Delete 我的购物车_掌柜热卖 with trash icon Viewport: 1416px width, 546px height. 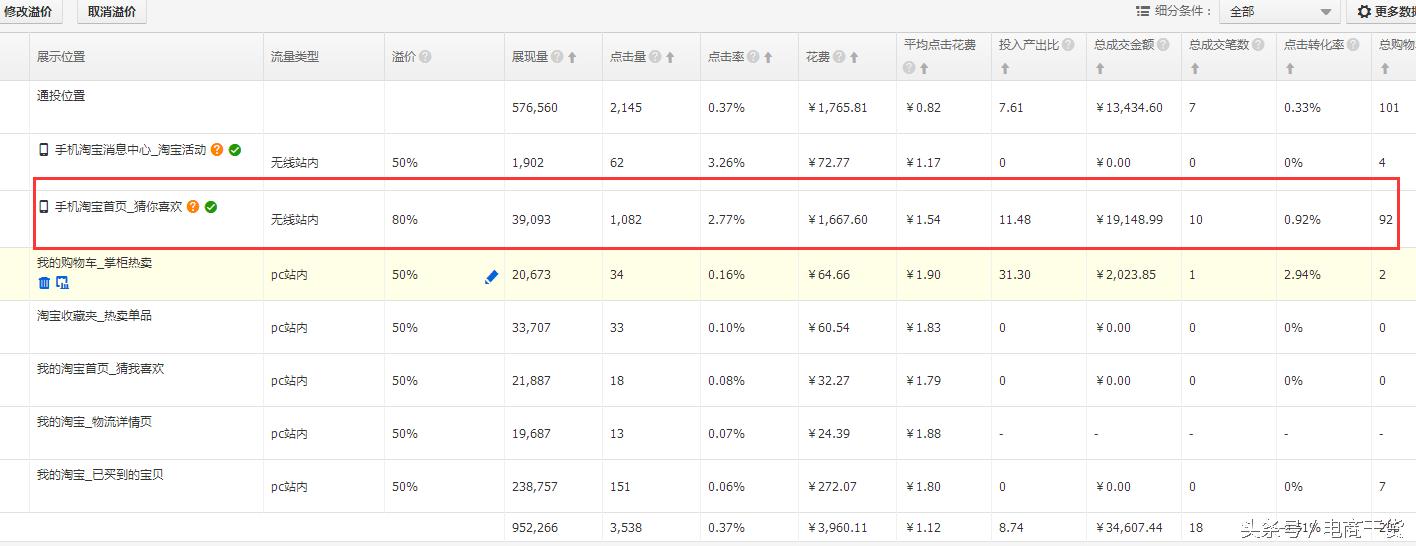tap(44, 283)
